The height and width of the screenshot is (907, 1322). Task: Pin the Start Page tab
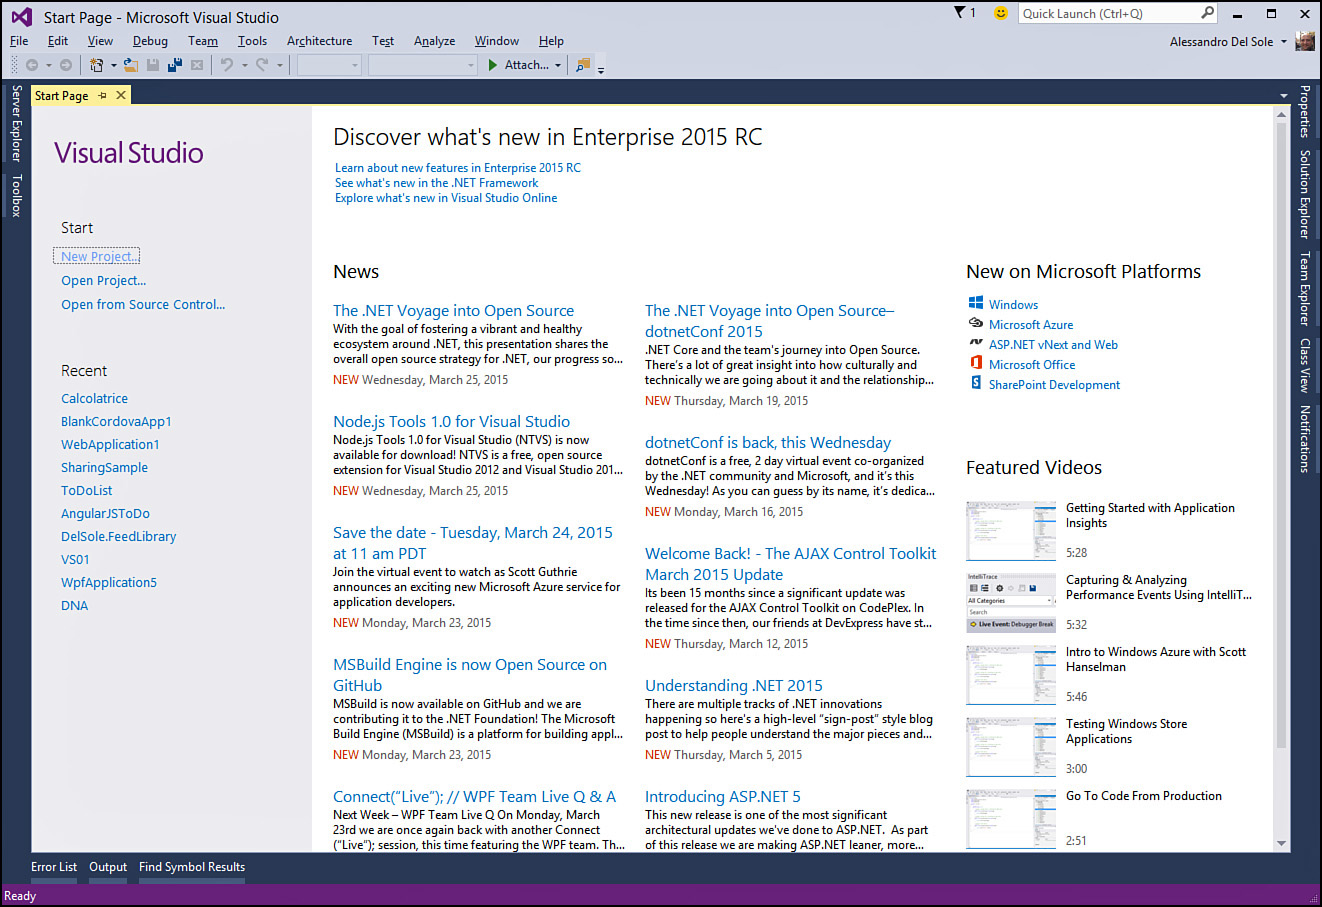click(x=102, y=95)
